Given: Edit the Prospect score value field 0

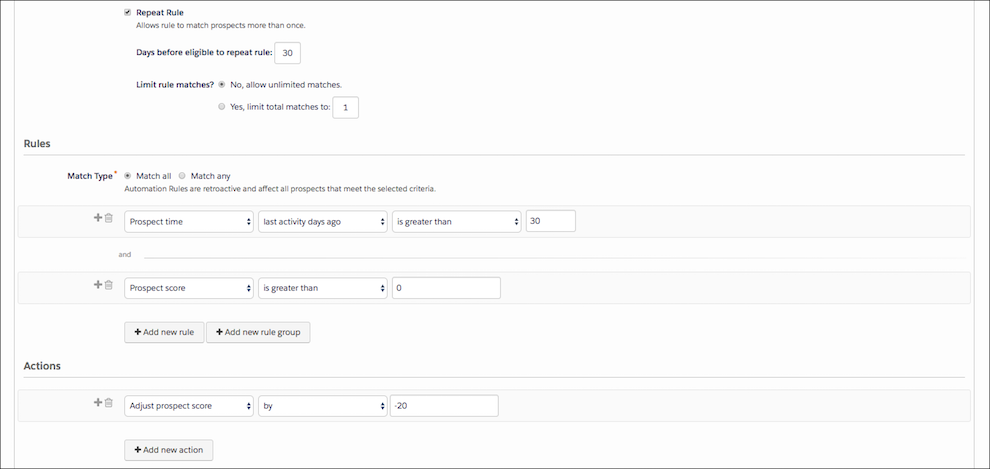Looking at the screenshot, I should tap(446, 288).
